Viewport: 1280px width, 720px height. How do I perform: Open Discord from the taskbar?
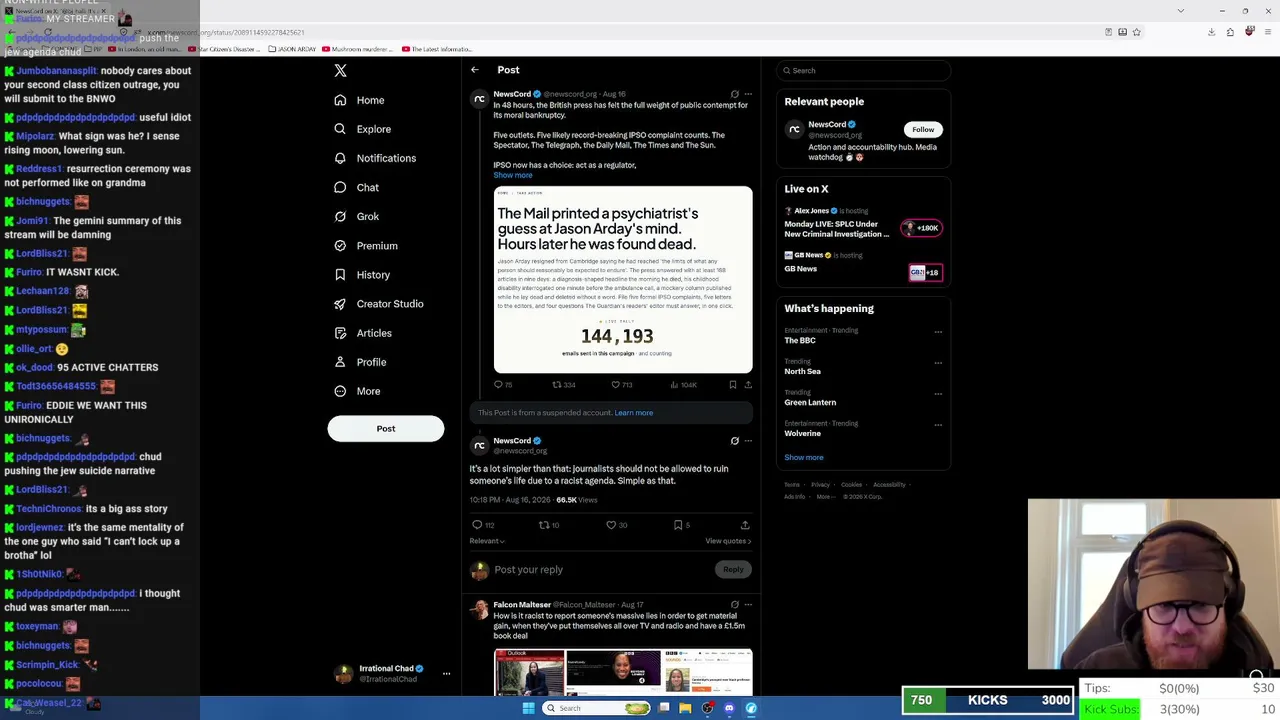(729, 708)
